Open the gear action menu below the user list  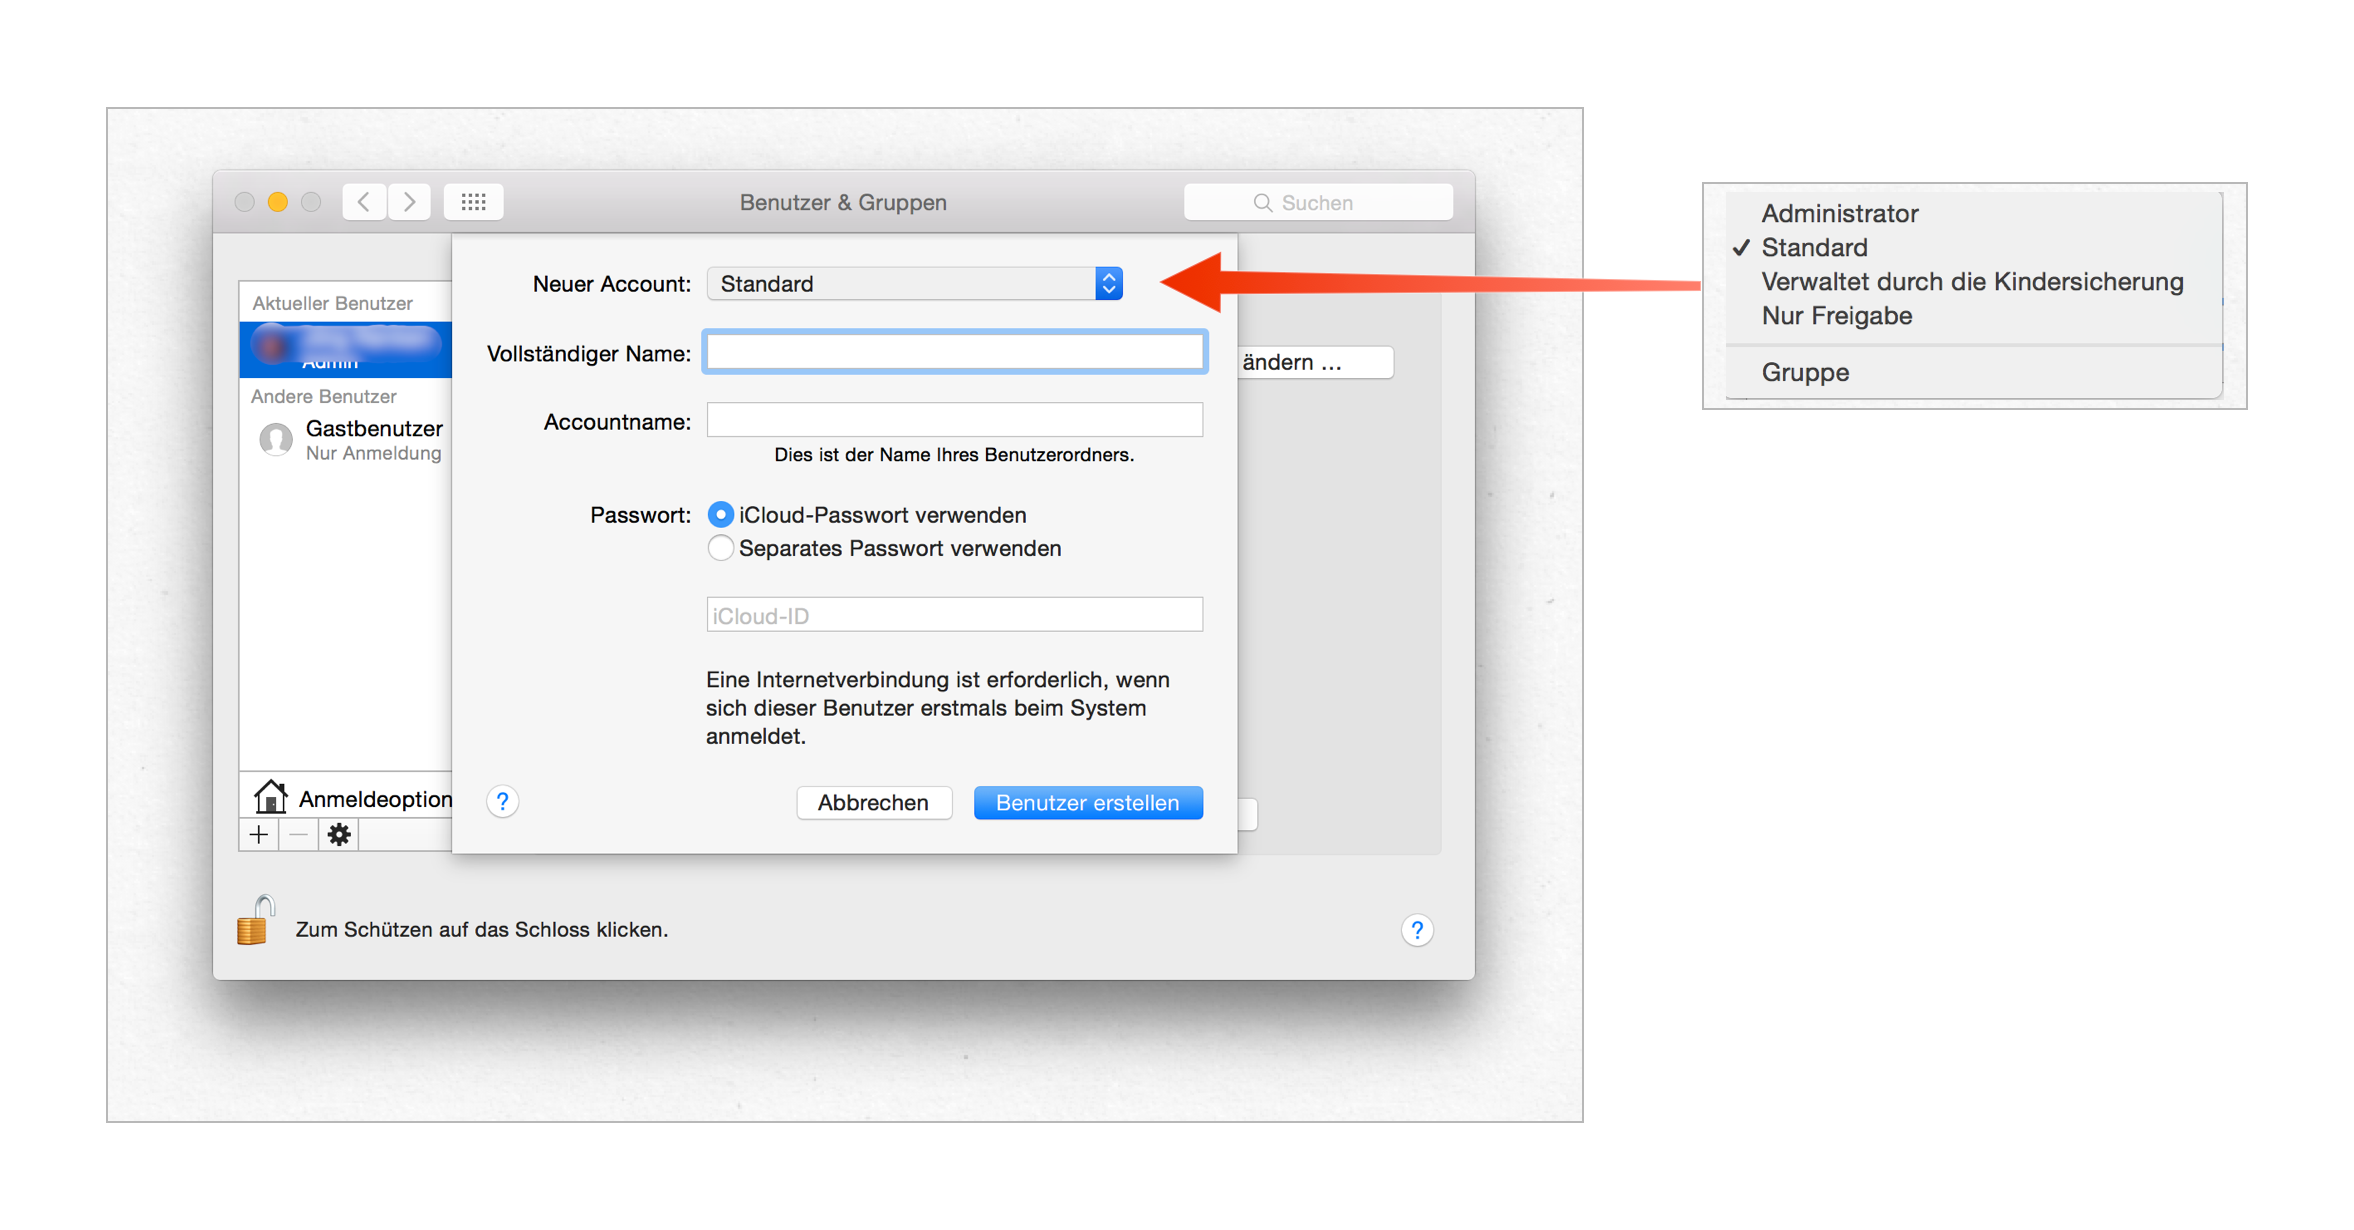[338, 834]
